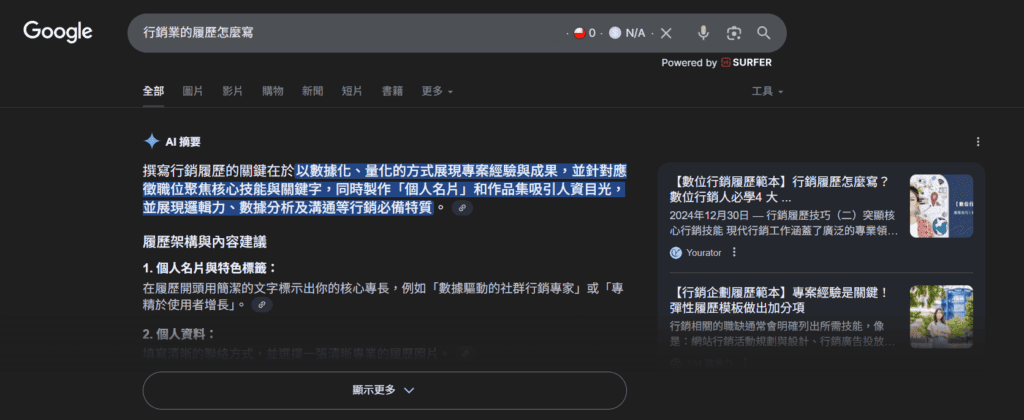Click the 2. 個人資料 heading
The width and height of the screenshot is (1024, 420).
click(179, 334)
